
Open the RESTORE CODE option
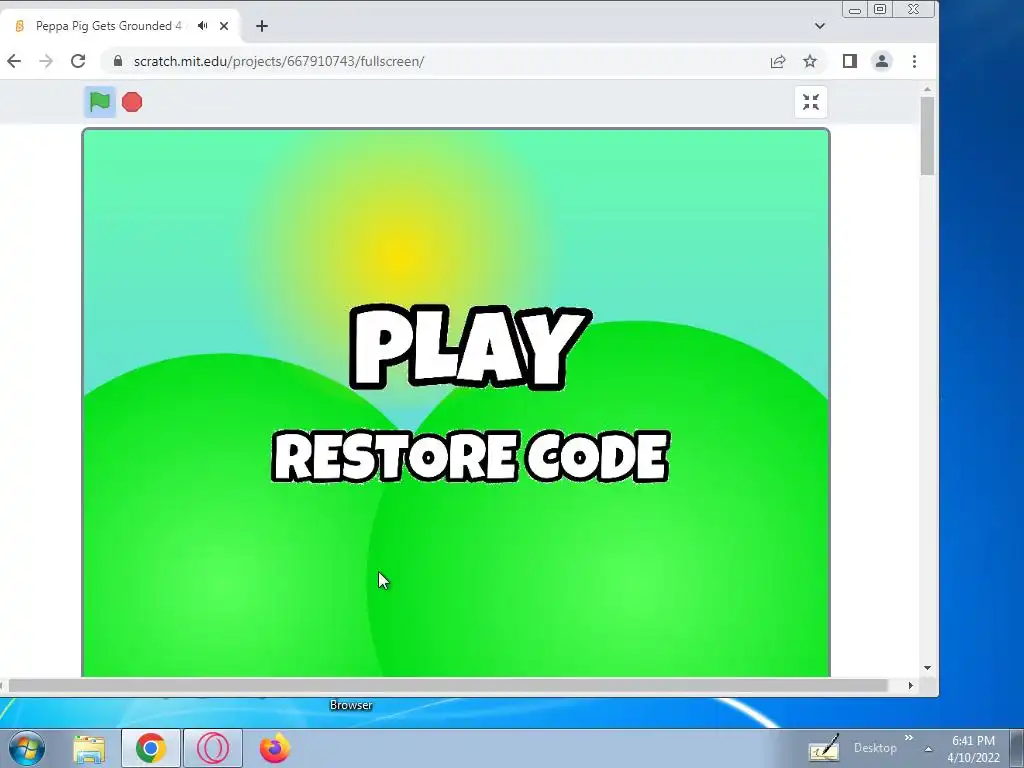pyautogui.click(x=470, y=456)
